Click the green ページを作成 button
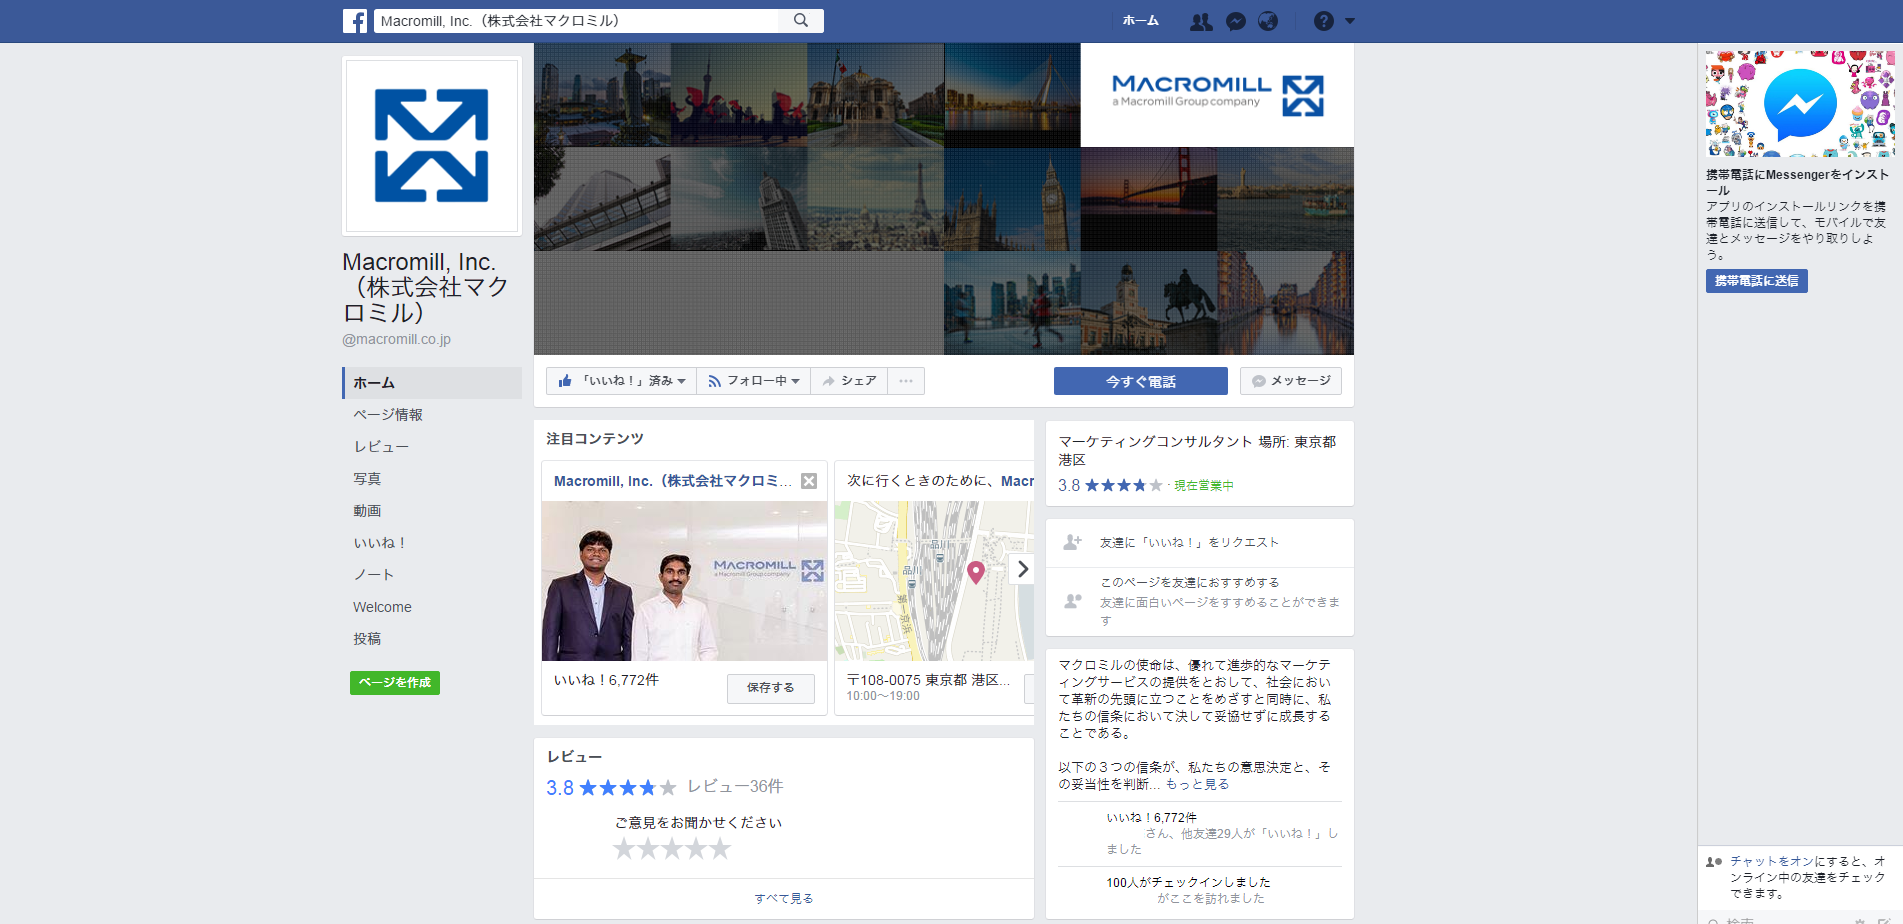This screenshot has height=924, width=1903. [x=395, y=683]
